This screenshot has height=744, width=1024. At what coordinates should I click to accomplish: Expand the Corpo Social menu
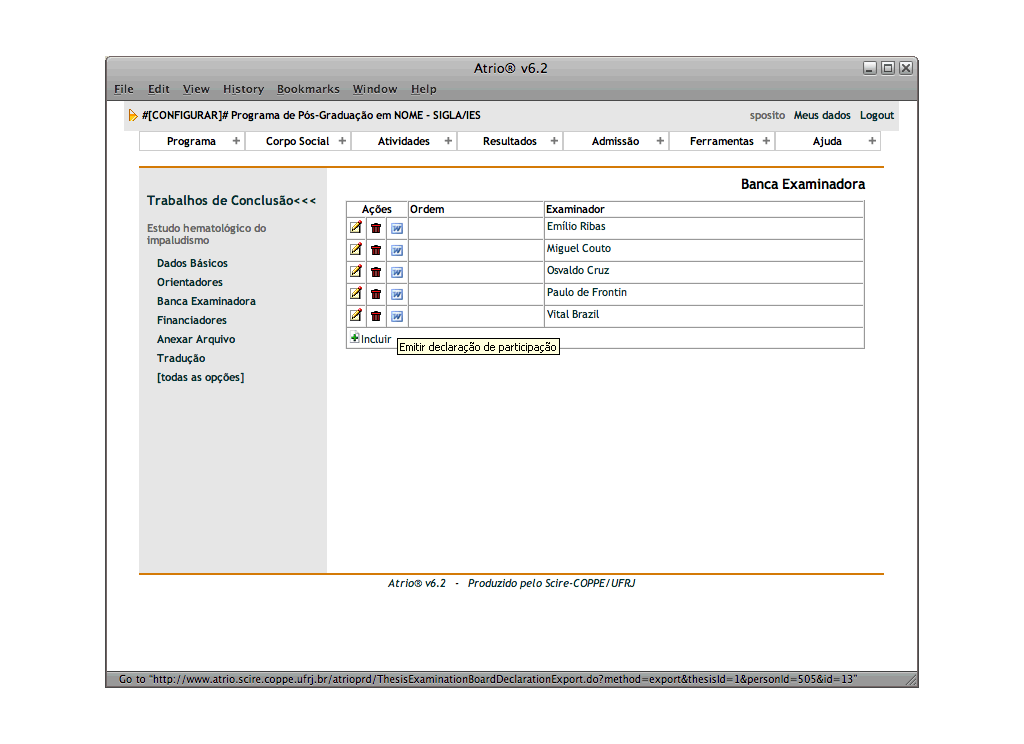pos(342,141)
